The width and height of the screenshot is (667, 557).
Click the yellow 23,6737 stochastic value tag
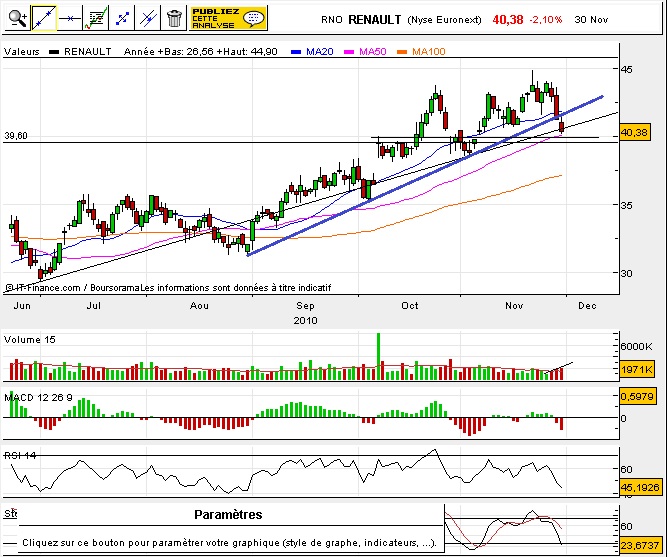(x=640, y=545)
